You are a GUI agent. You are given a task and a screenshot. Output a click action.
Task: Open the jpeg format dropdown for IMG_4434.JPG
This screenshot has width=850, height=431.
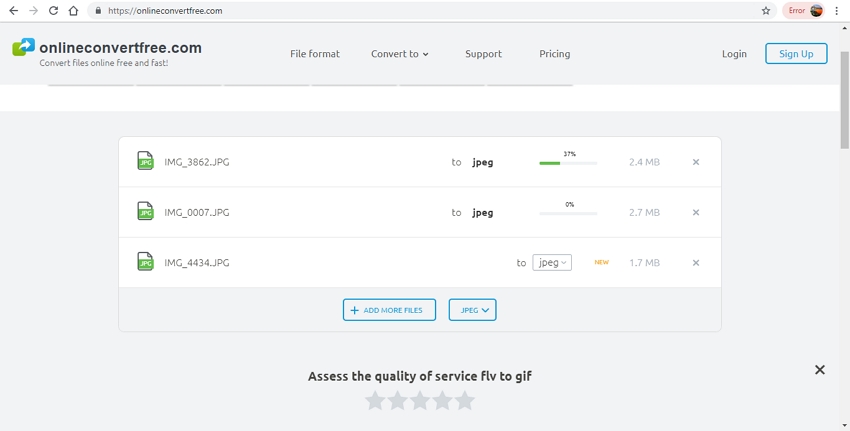tap(552, 263)
